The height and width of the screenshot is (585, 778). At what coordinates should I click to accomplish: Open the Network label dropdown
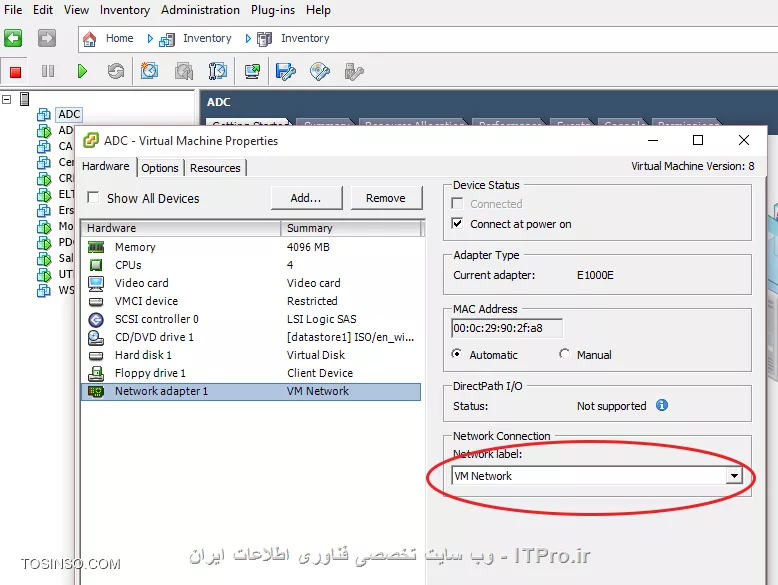734,476
